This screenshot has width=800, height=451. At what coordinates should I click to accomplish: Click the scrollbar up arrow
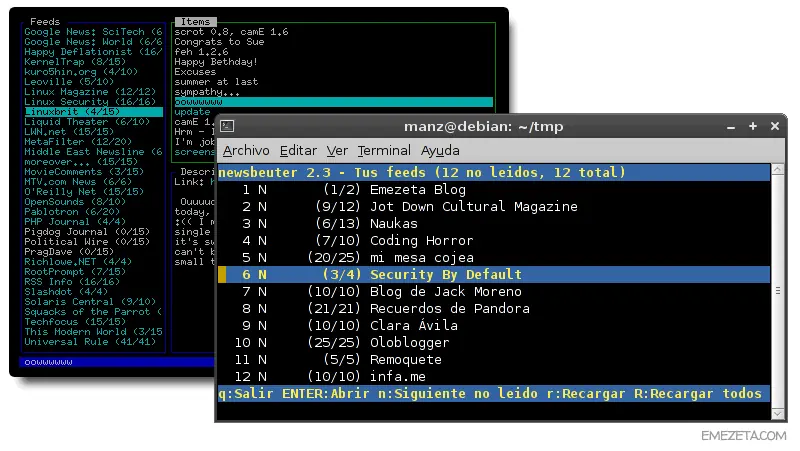click(778, 170)
